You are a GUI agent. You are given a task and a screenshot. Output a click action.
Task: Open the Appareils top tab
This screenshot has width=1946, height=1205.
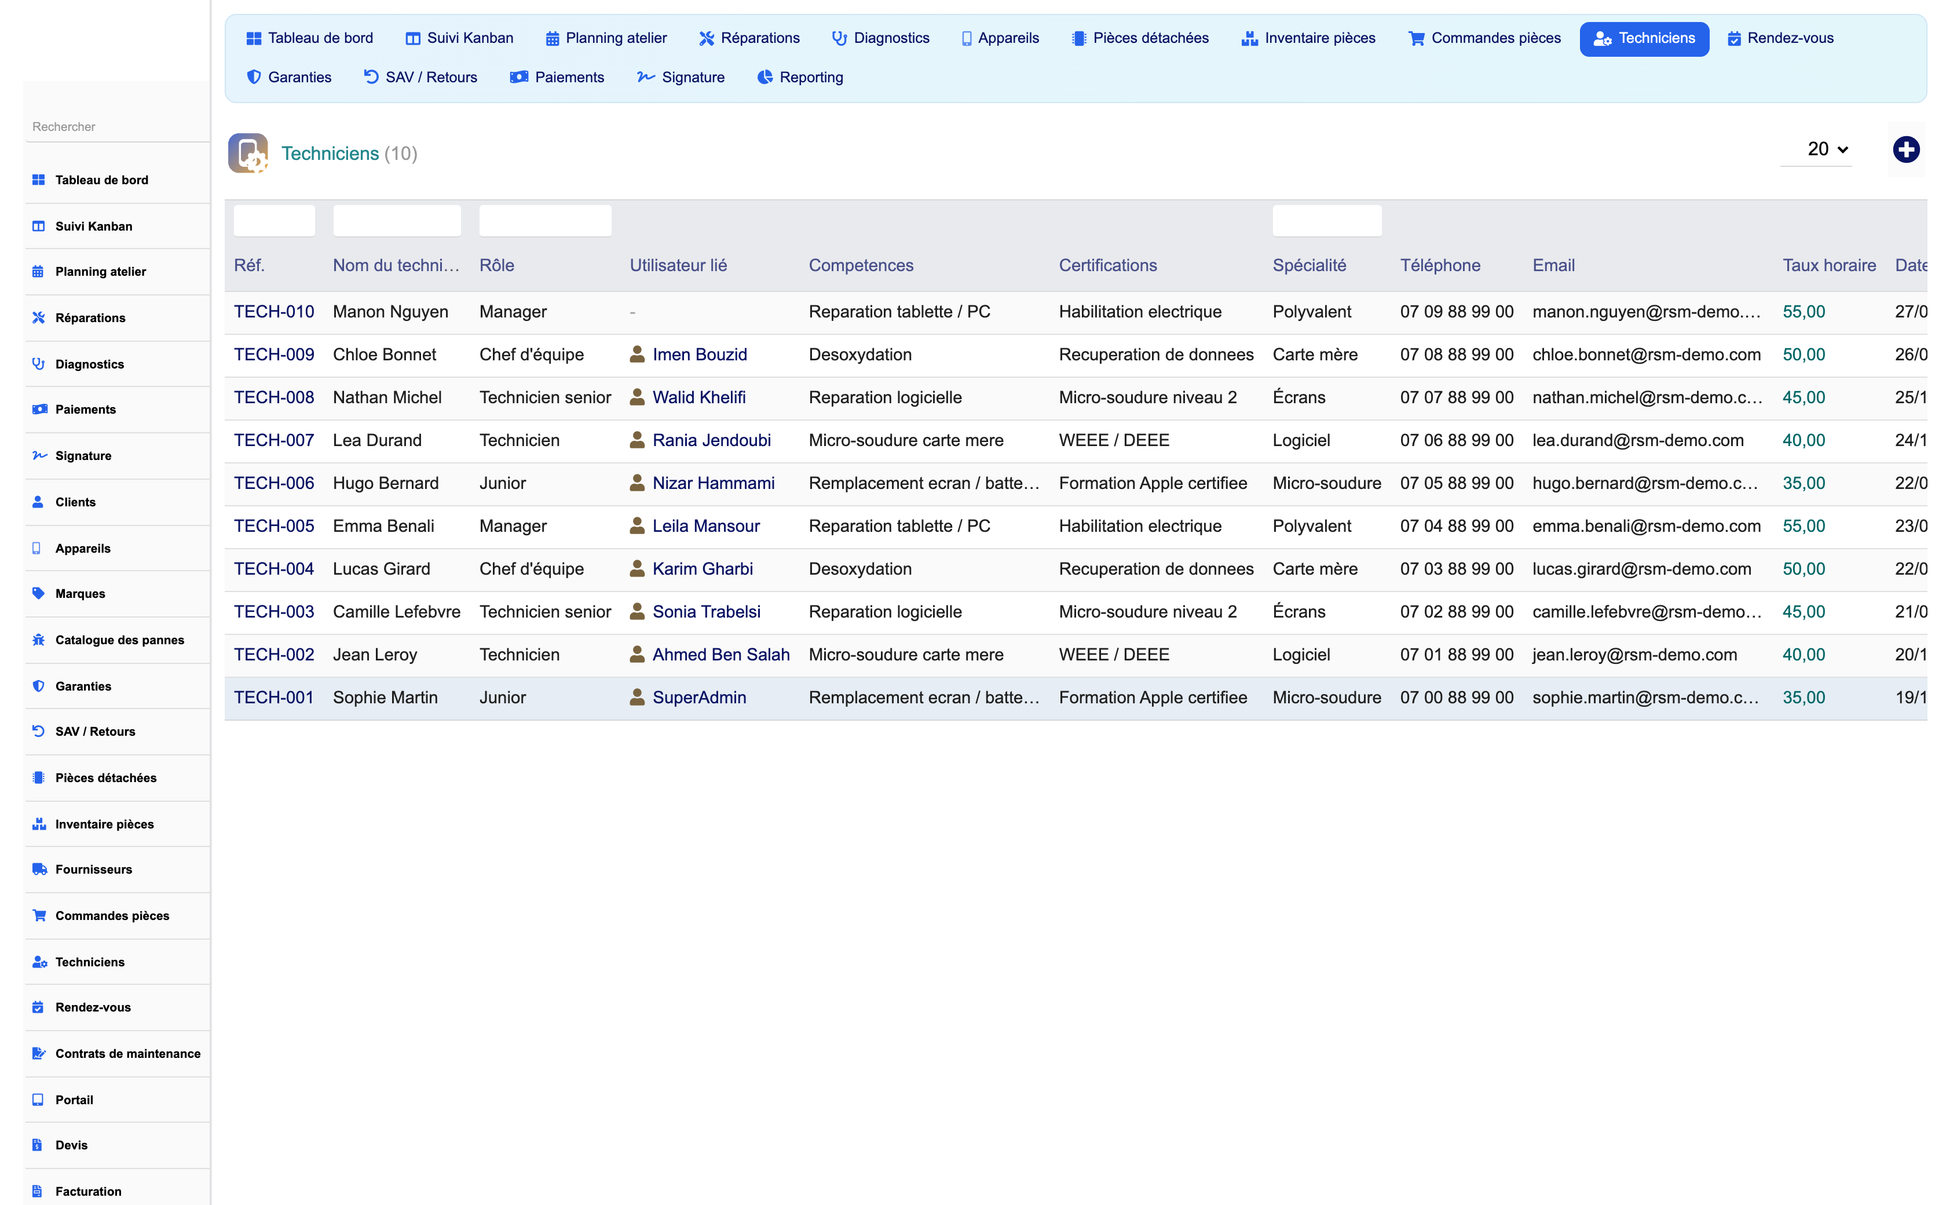[x=1000, y=38]
